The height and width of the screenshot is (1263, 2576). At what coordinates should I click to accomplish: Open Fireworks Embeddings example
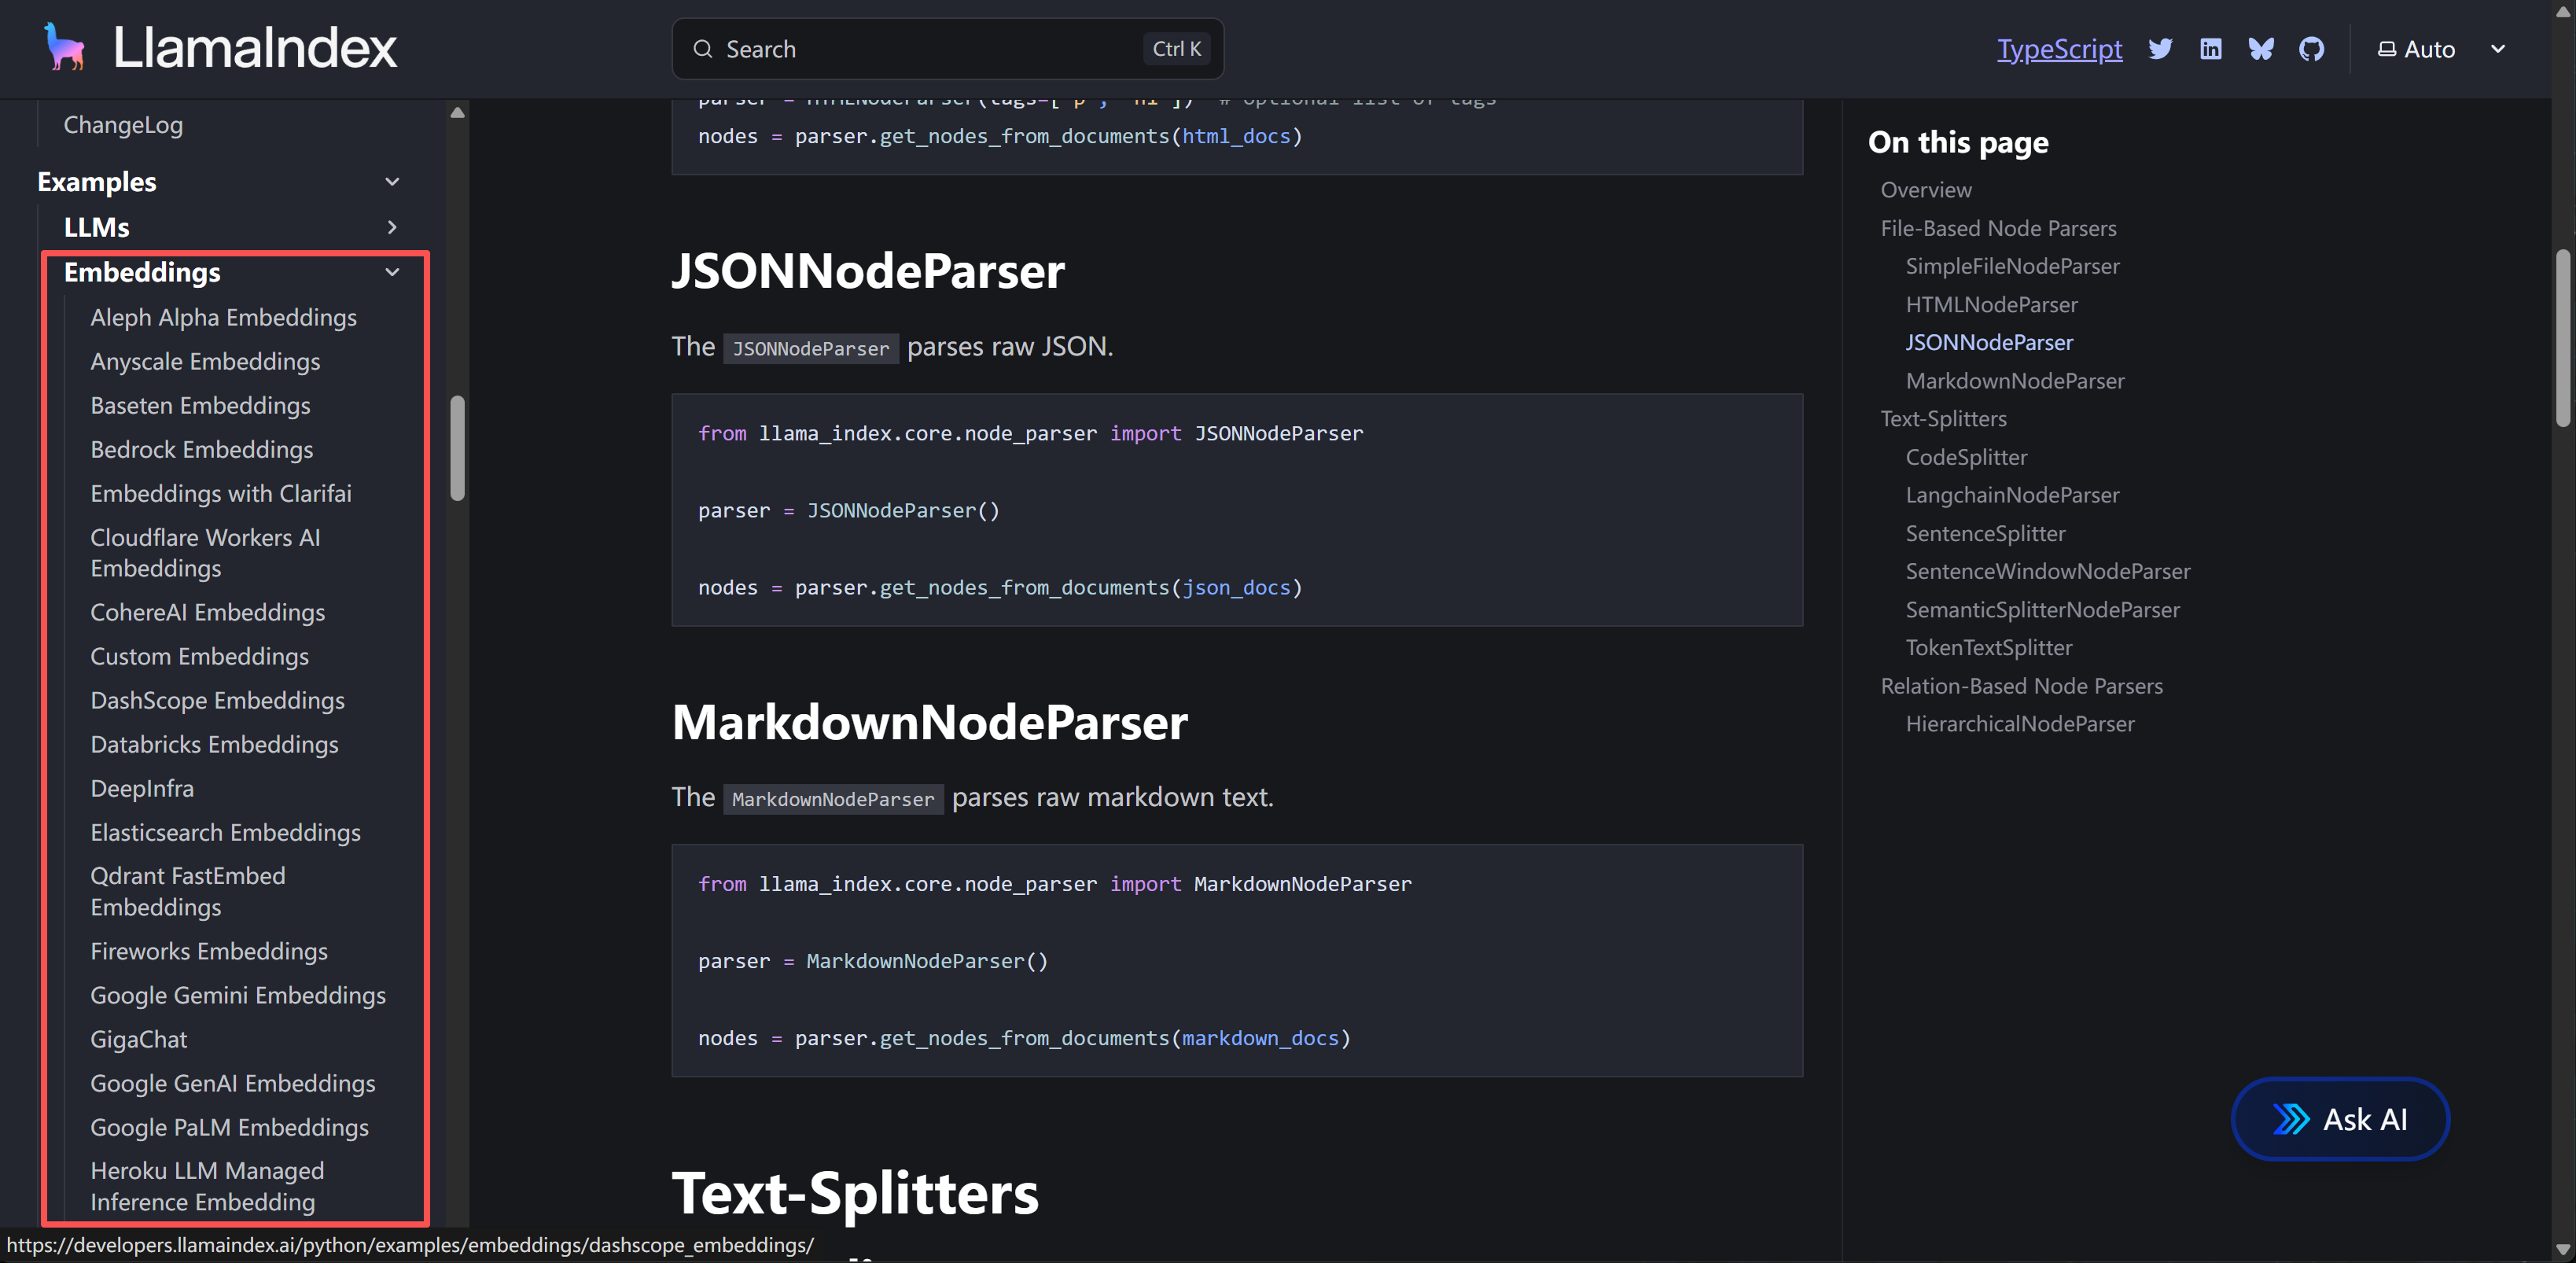pyautogui.click(x=209, y=951)
